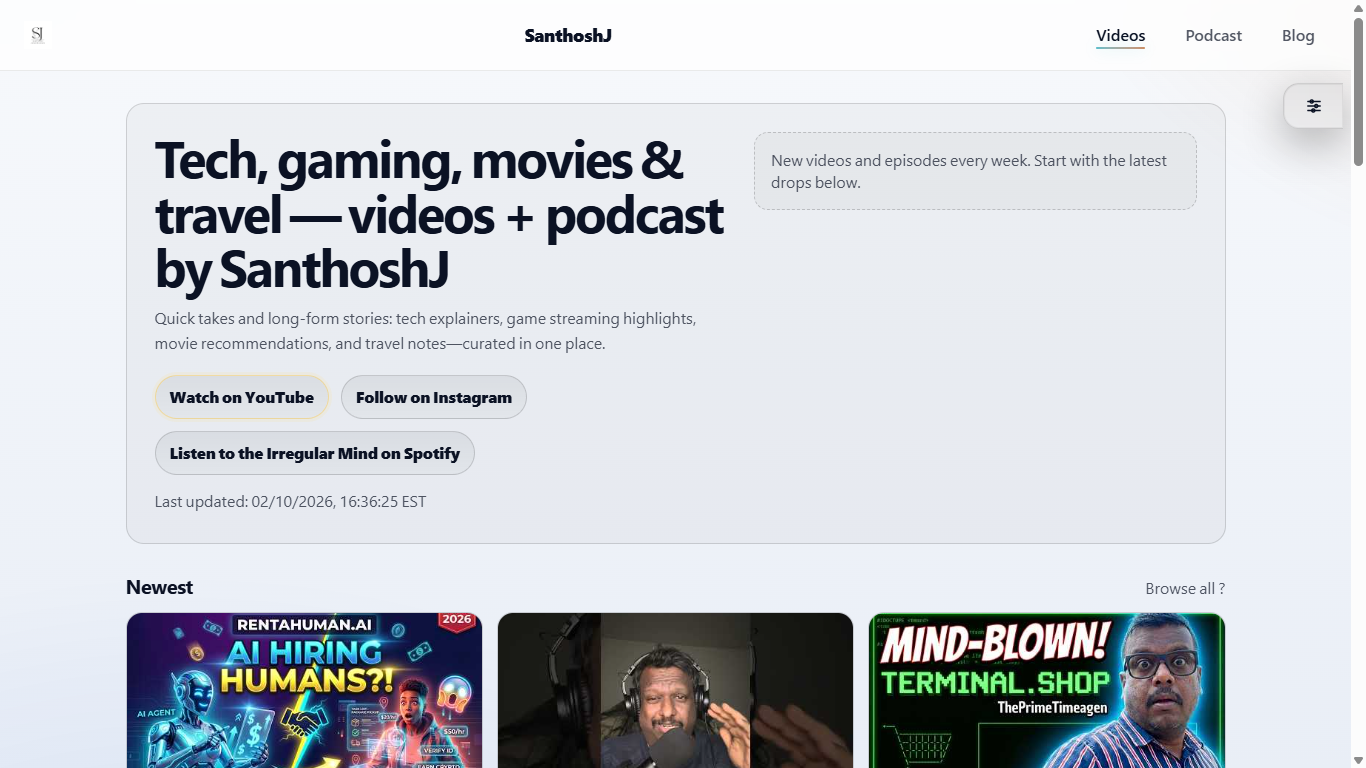1366x768 pixels.
Task: Go to the SanthoshJ site title
Action: click(567, 36)
